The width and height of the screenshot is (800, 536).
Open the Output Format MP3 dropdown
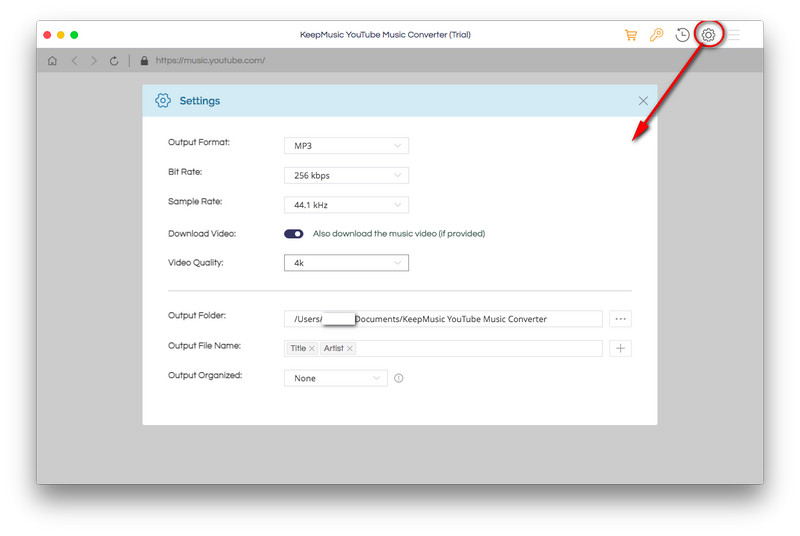click(346, 146)
